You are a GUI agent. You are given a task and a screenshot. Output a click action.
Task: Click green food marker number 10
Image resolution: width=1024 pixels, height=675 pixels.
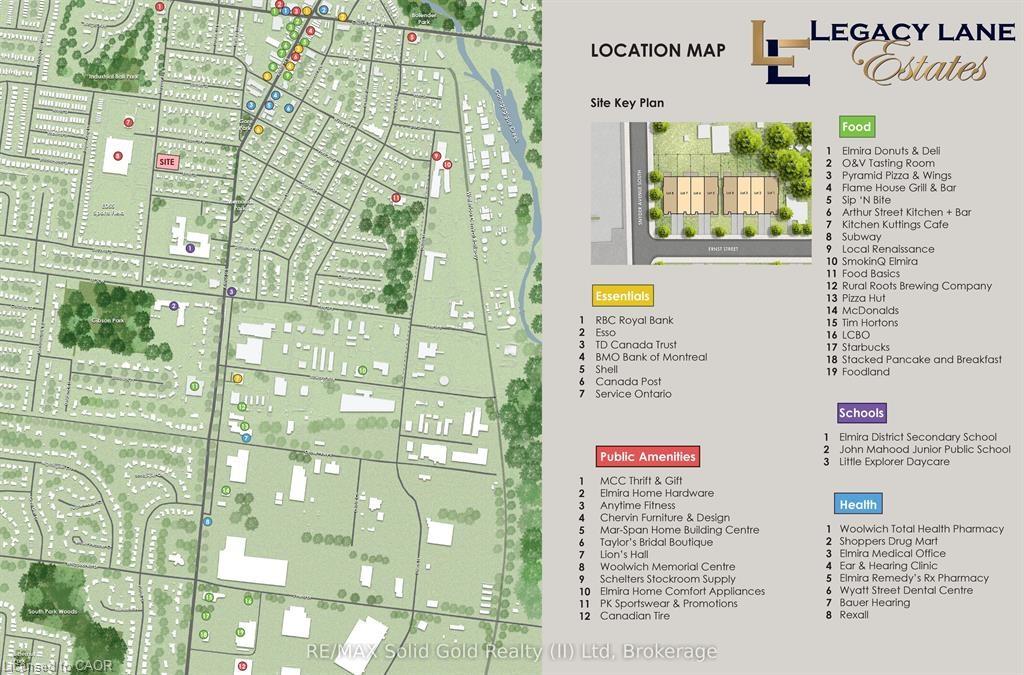362,370
